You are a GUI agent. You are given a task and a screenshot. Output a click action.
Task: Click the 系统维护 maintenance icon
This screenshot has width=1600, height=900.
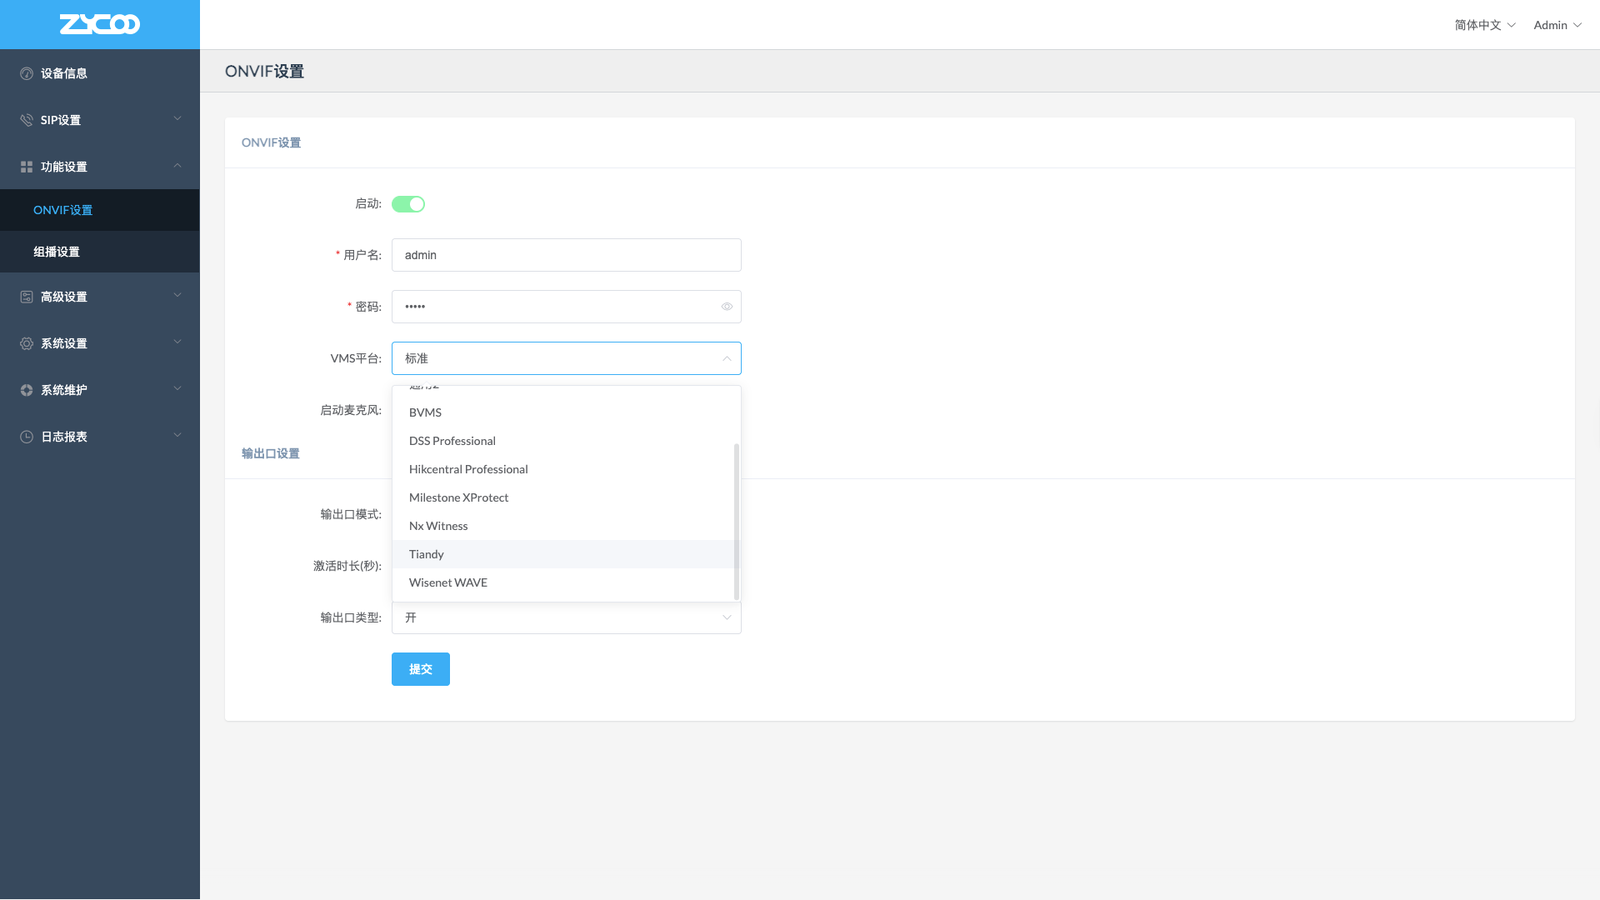click(x=27, y=390)
